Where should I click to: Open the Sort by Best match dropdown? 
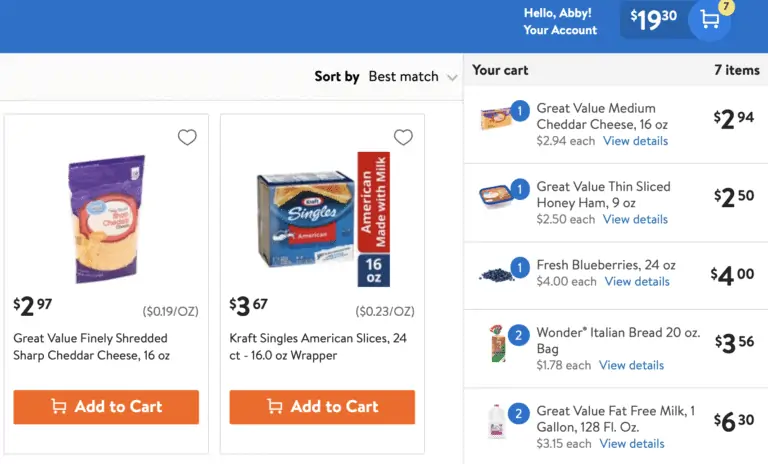[412, 77]
